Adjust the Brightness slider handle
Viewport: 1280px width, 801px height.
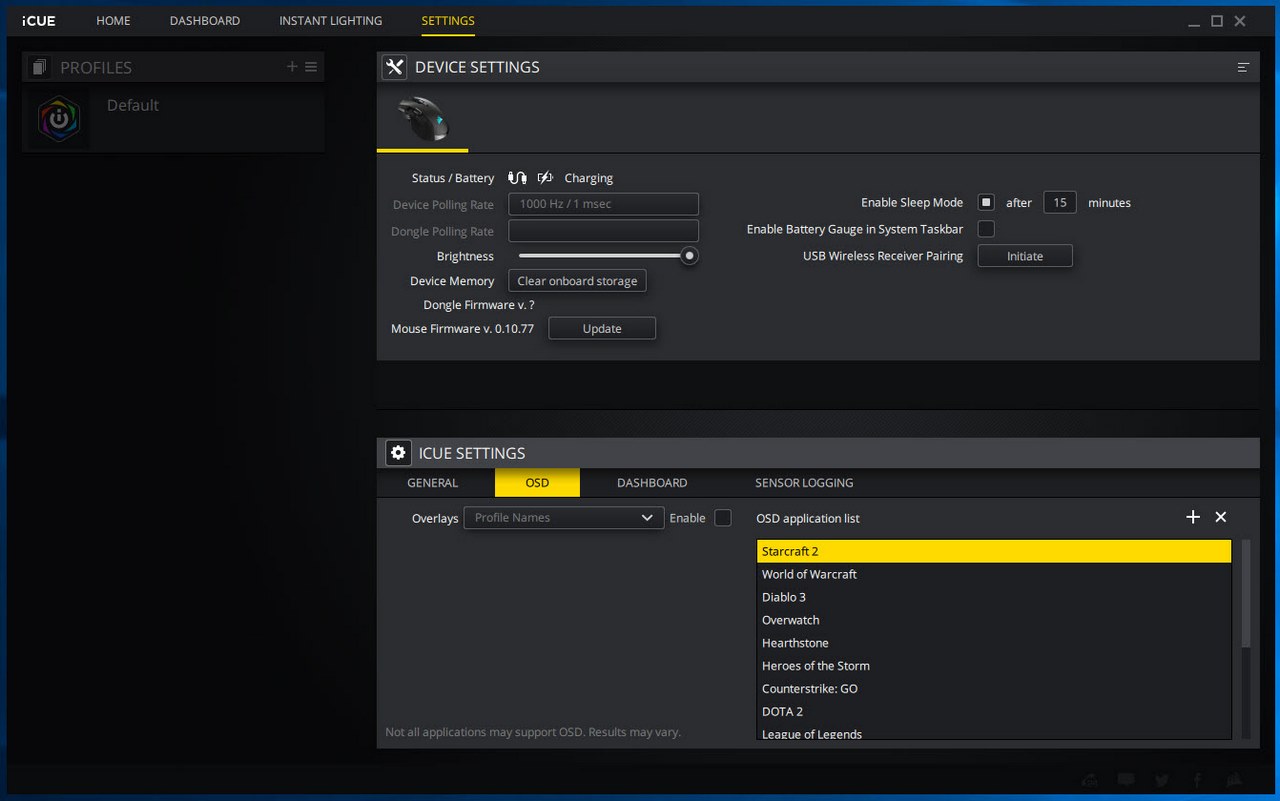click(689, 256)
